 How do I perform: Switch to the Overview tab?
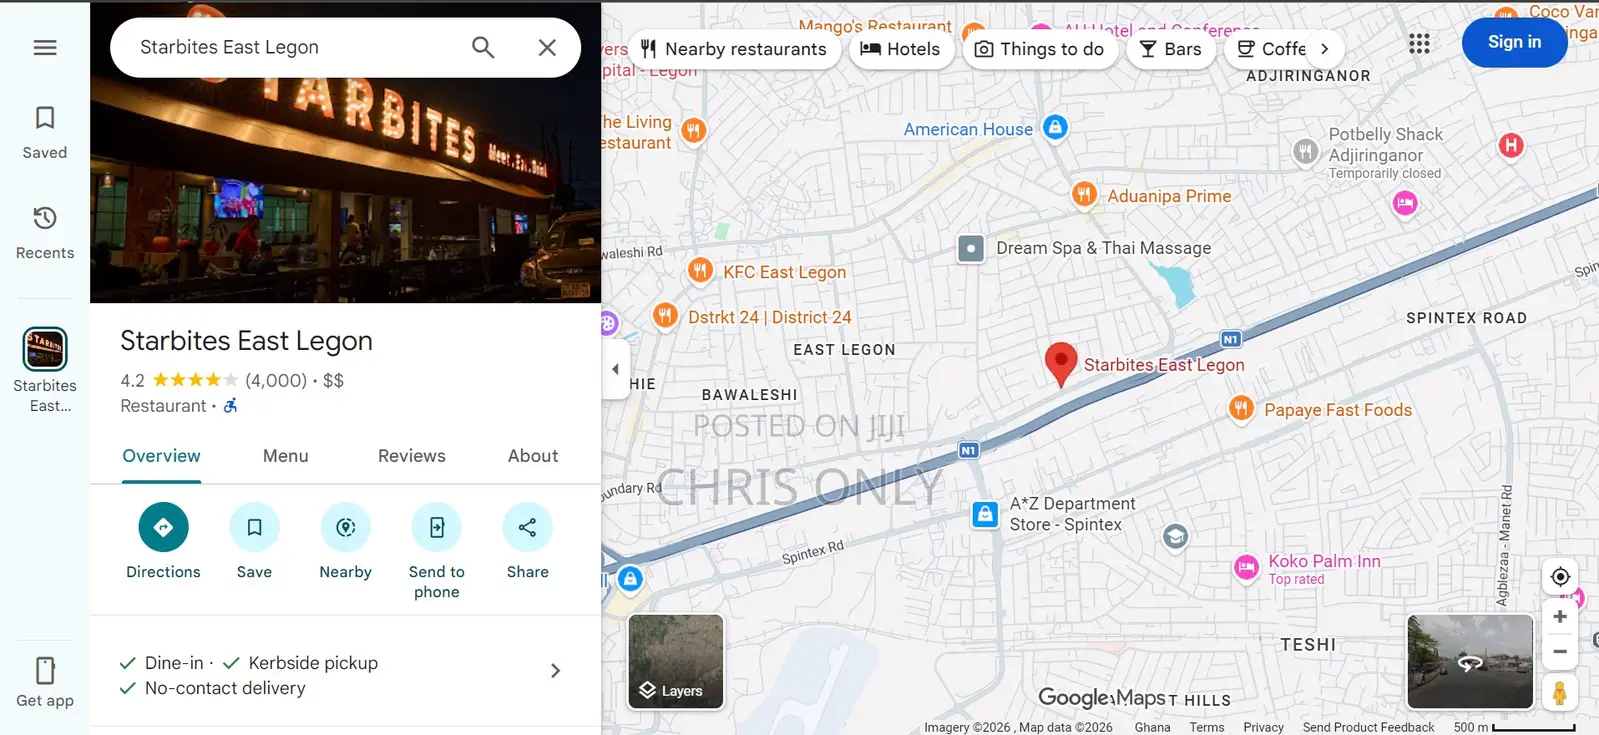tap(161, 456)
